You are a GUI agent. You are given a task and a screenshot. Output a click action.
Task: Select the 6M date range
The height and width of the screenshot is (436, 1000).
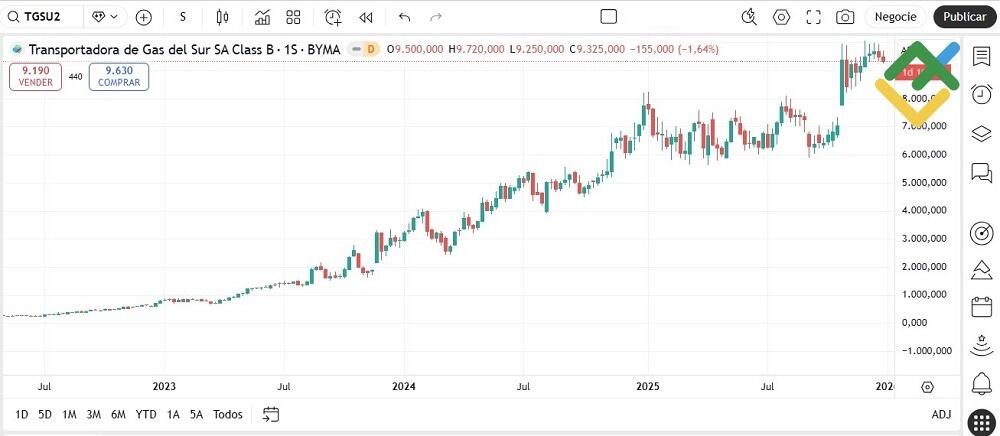pyautogui.click(x=118, y=414)
